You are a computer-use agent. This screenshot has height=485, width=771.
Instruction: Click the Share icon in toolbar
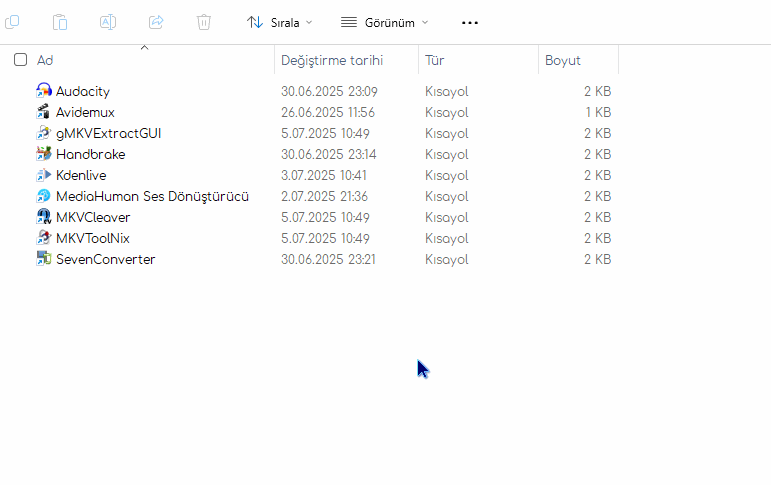pyautogui.click(x=156, y=22)
